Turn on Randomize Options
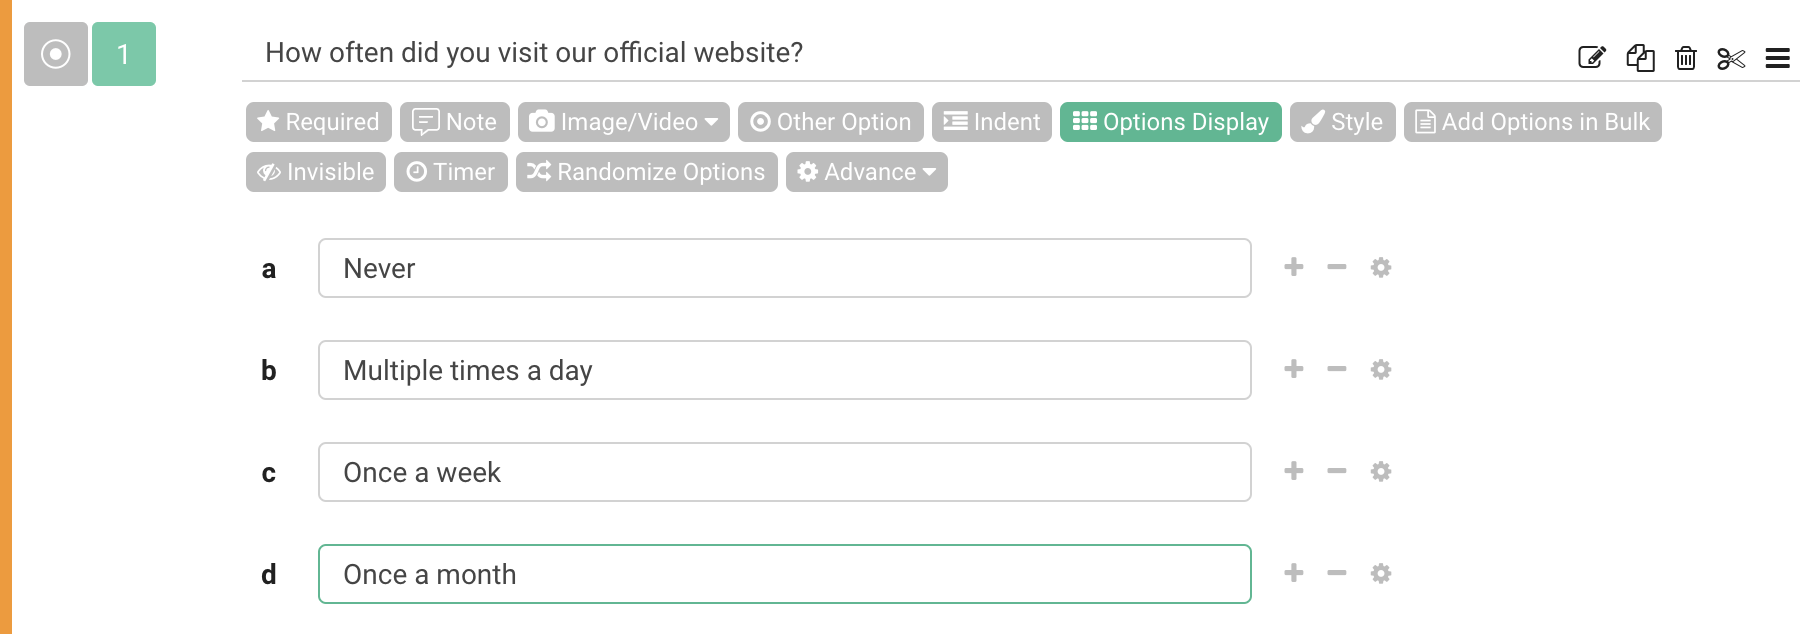The height and width of the screenshot is (634, 1806). pos(646,171)
